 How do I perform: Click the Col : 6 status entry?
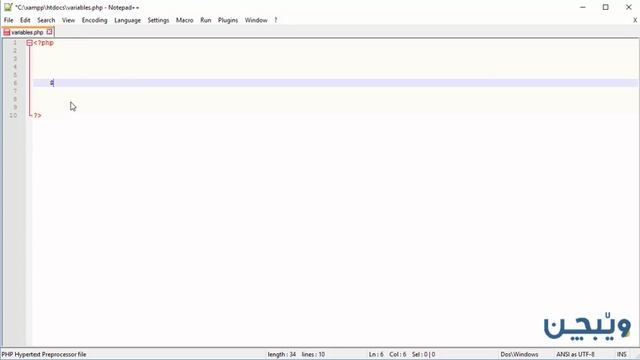(x=398, y=354)
